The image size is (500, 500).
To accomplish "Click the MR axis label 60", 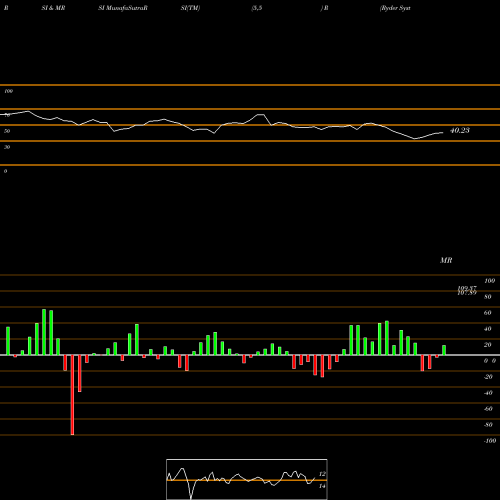I will [x=488, y=313].
